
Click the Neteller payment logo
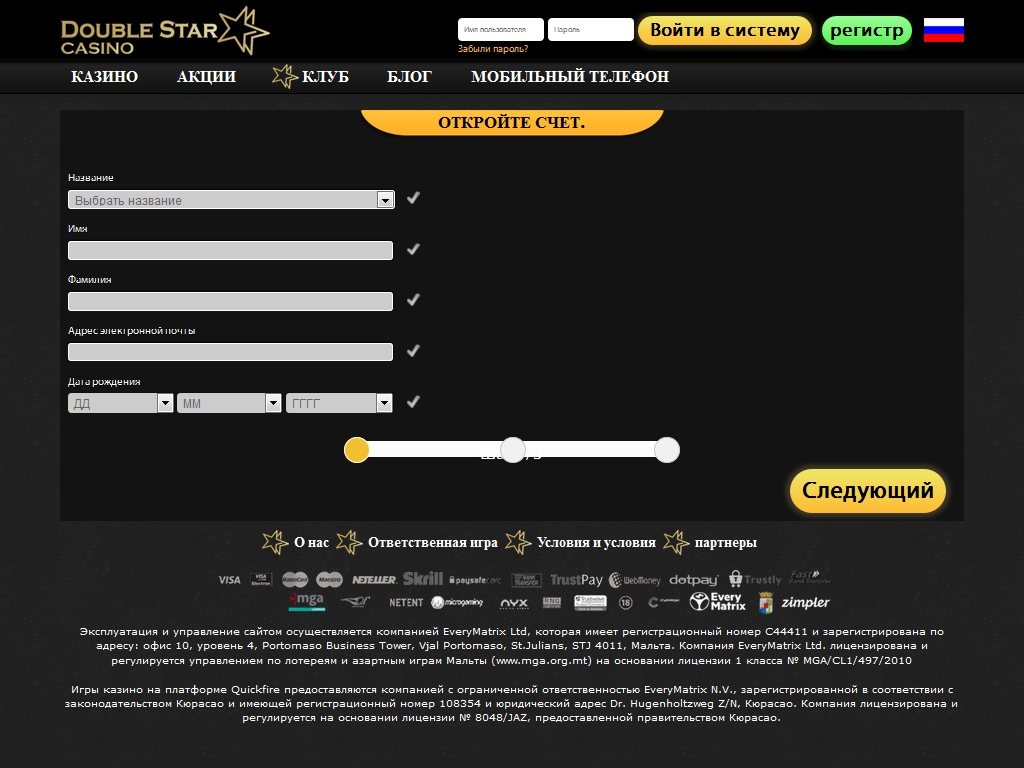click(374, 579)
